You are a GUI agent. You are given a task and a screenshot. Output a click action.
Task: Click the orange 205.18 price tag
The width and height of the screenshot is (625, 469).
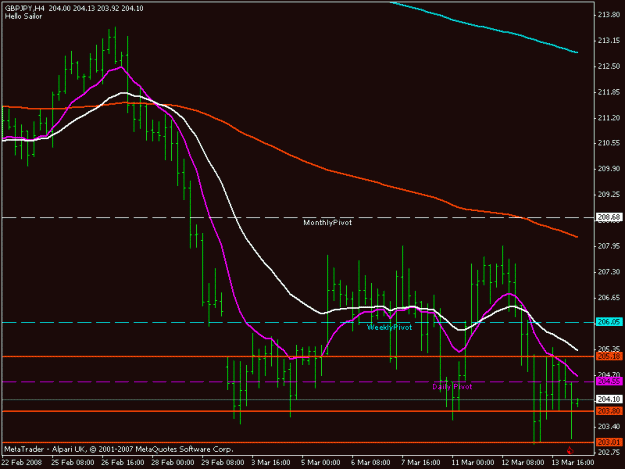[x=609, y=356]
